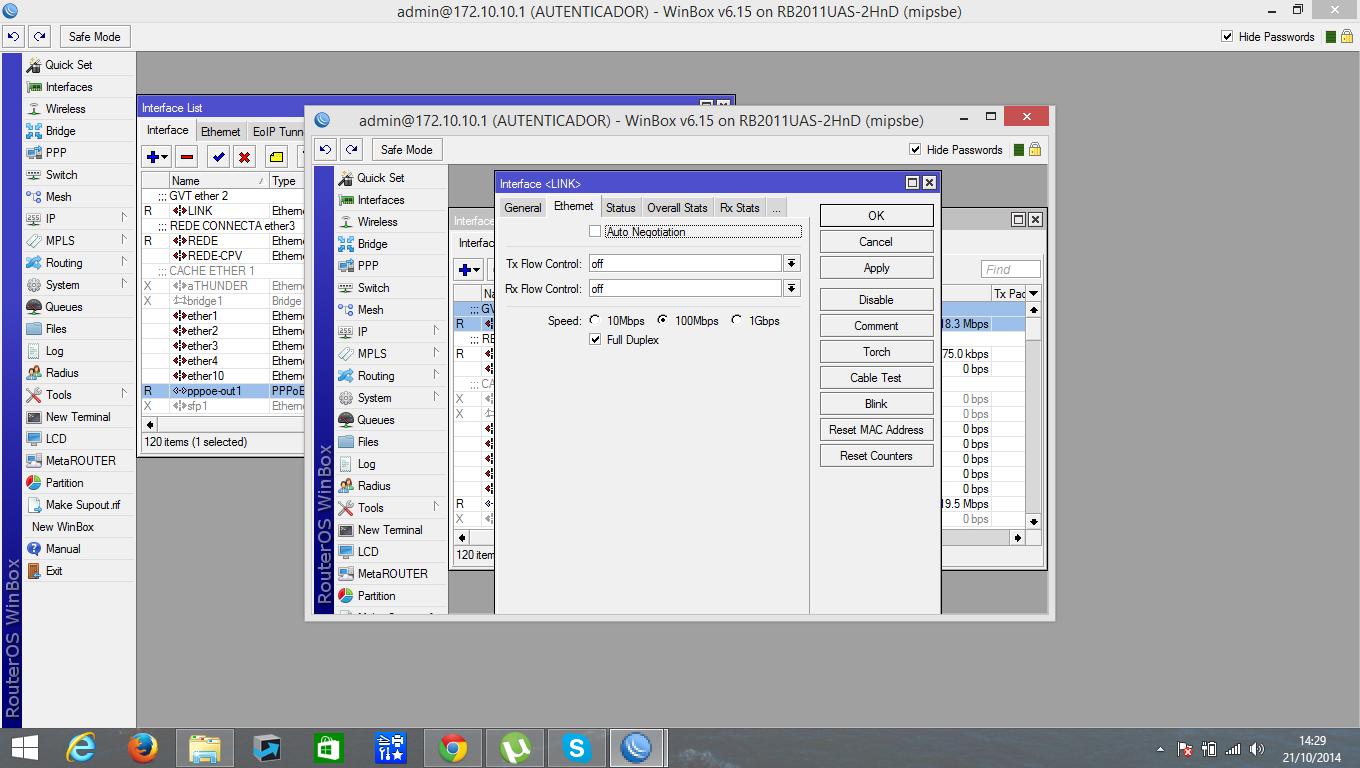The height and width of the screenshot is (768, 1360).
Task: Click the yellow comment note icon
Action: pos(276,157)
